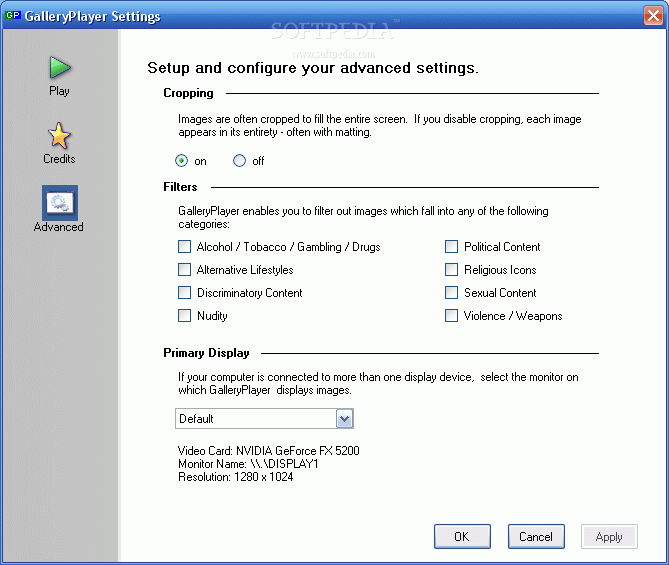Confirm settings with OK
The image size is (669, 565).
point(462,536)
